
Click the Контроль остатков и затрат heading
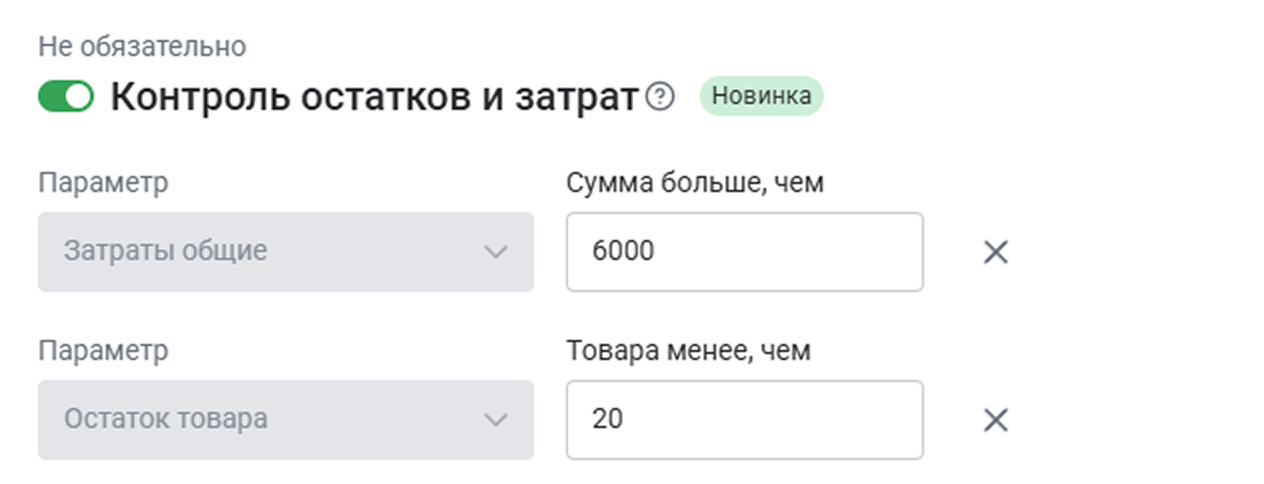coord(374,97)
